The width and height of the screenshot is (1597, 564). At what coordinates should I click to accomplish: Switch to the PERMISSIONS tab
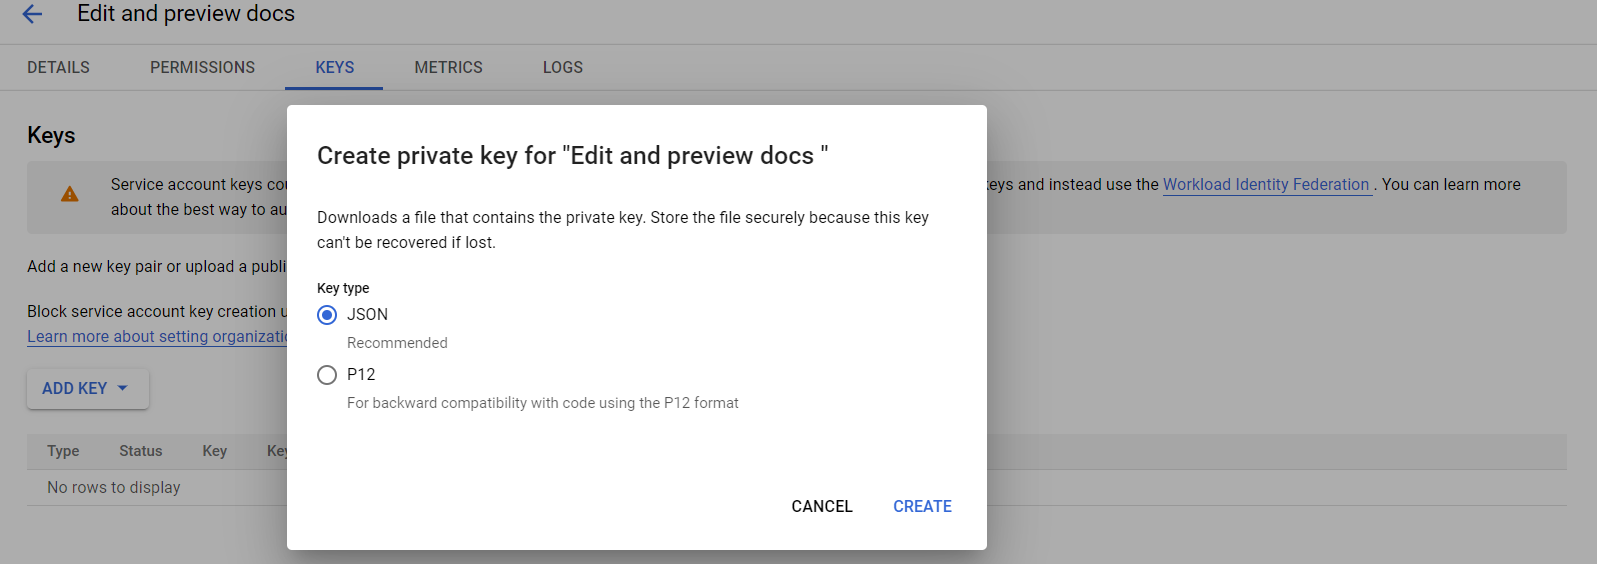[202, 67]
